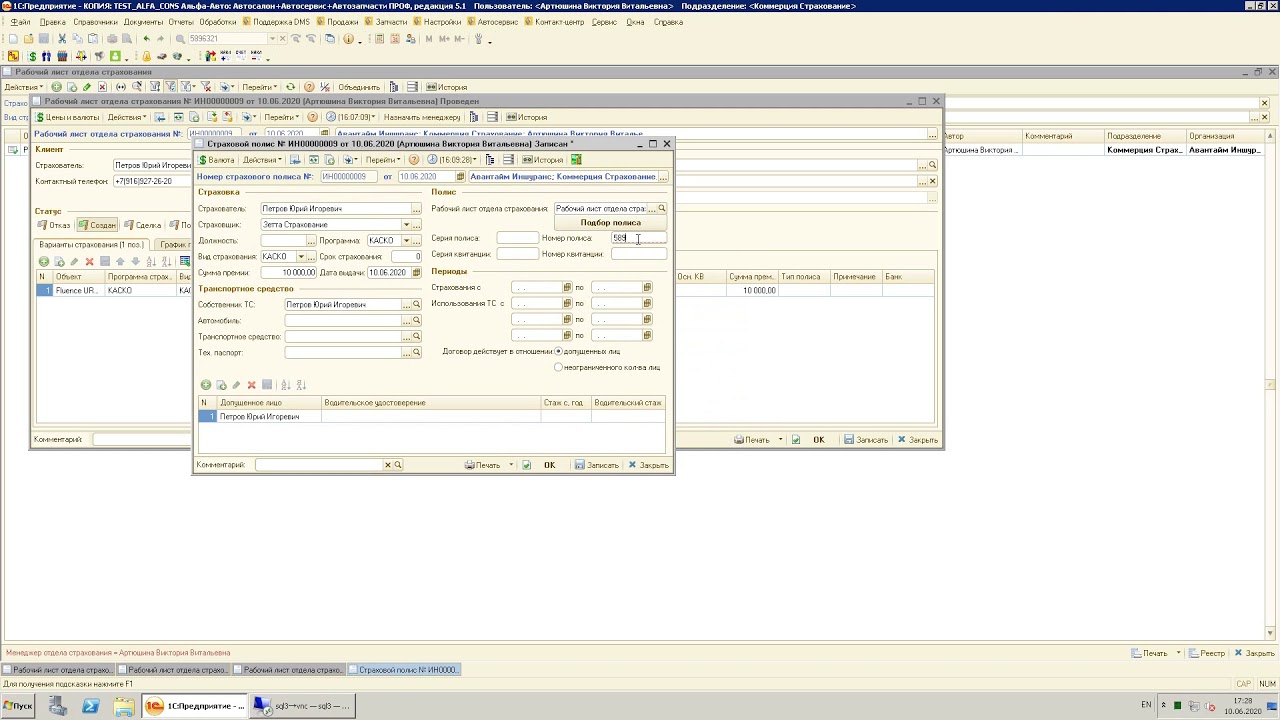The height and width of the screenshot is (720, 1280).
Task: Open the help question-mark icon in the Страховой полис toolbar
Action: click(x=414, y=160)
